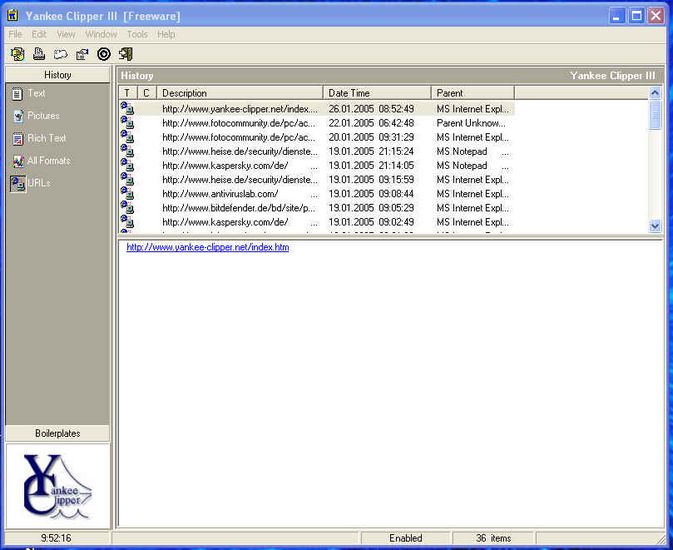This screenshot has height=550, width=673.
Task: Click the URL type icon of the yankee-clipper.net row
Action: point(127,108)
